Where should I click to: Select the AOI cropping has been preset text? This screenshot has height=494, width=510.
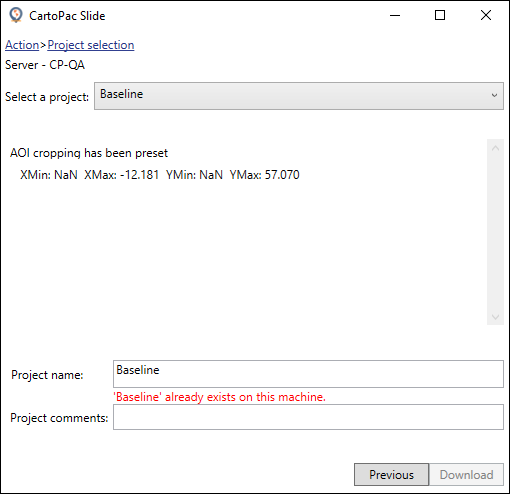coord(89,153)
